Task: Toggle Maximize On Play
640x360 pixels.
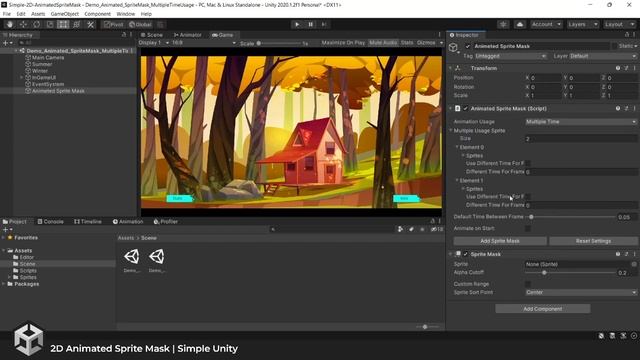Action: (343, 43)
